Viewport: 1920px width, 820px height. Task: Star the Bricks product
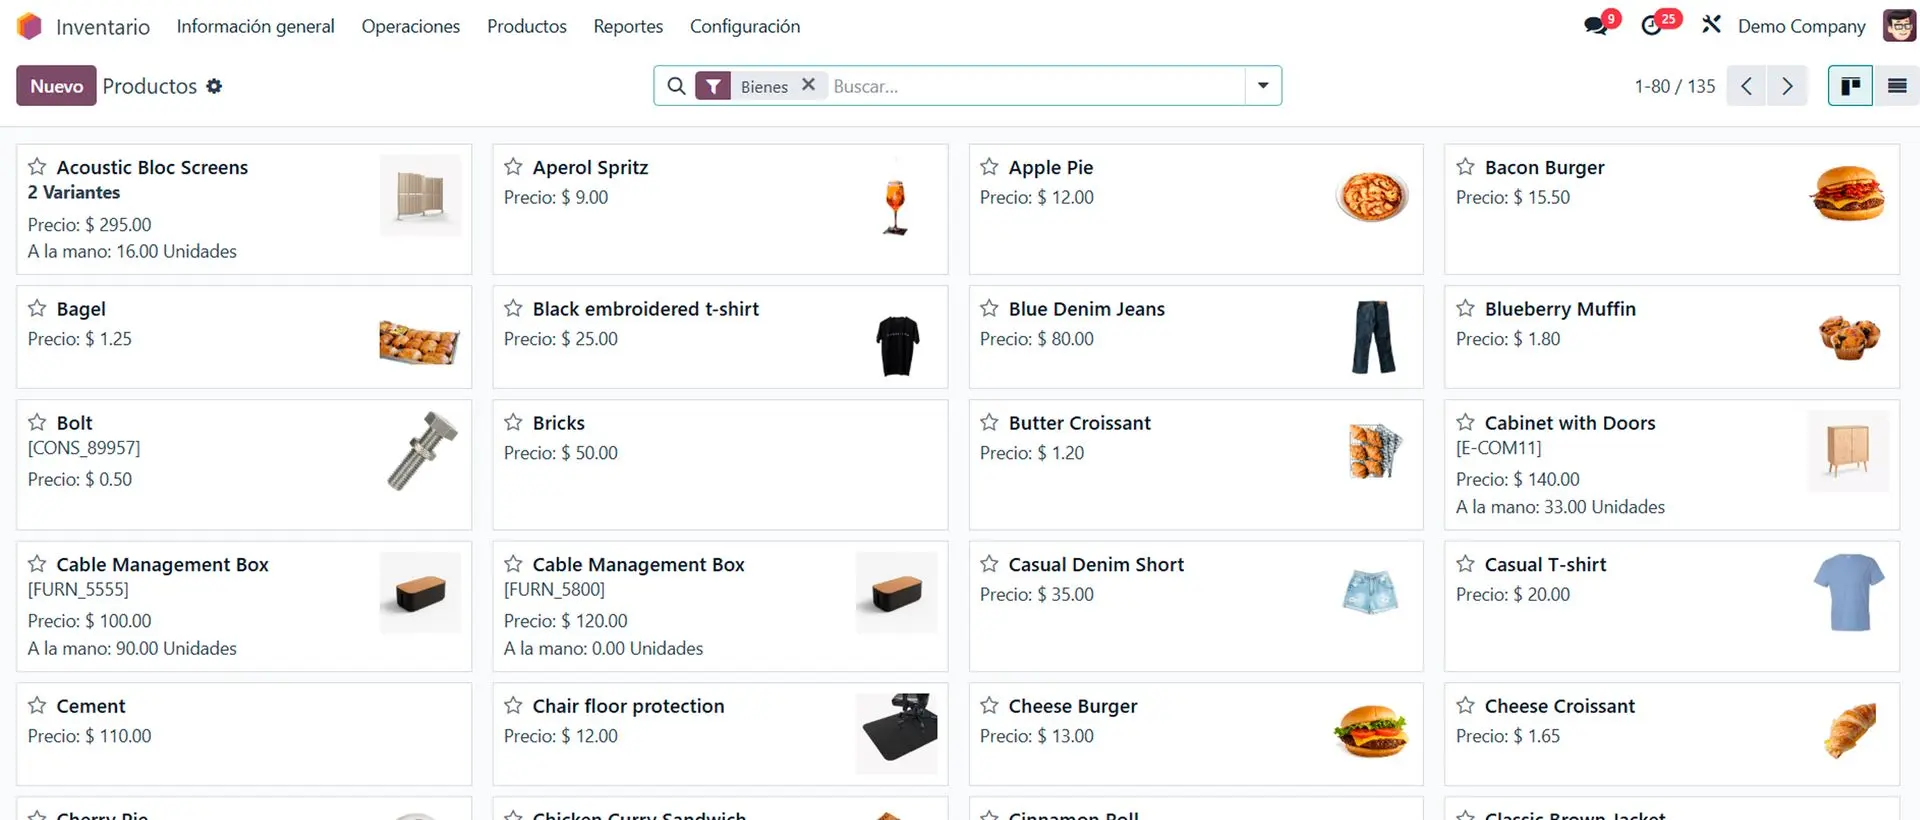click(513, 422)
